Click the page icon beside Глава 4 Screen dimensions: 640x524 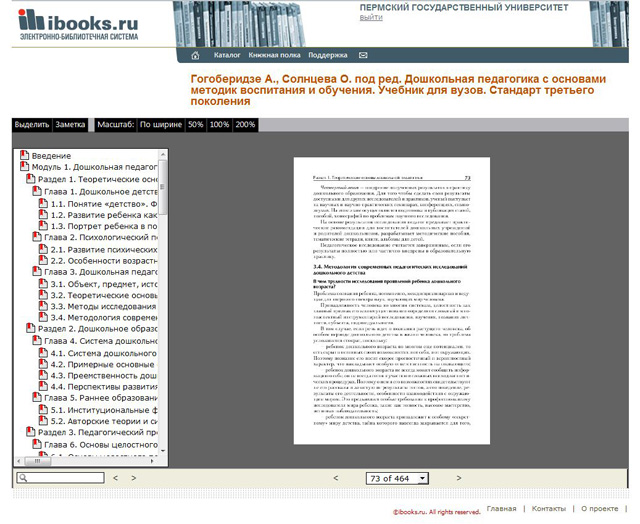(x=37, y=340)
